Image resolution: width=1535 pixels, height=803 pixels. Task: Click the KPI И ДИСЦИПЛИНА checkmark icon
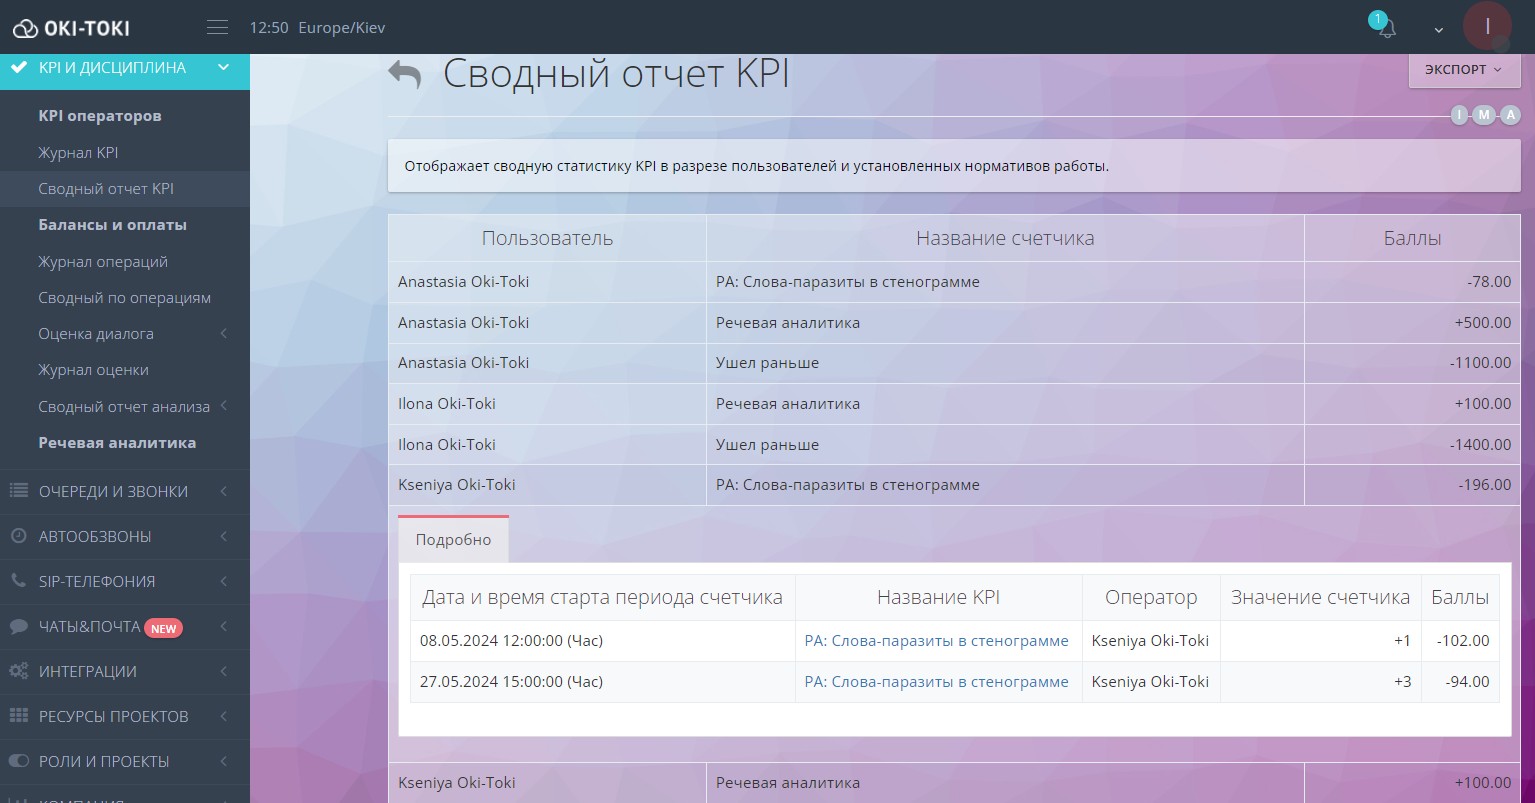click(18, 68)
